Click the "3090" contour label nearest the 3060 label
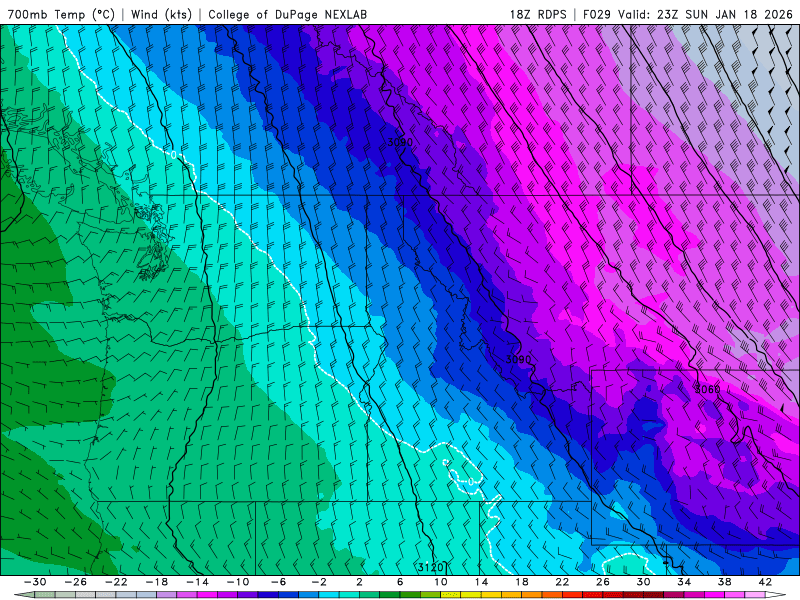This screenshot has width=800, height=600. point(518,359)
